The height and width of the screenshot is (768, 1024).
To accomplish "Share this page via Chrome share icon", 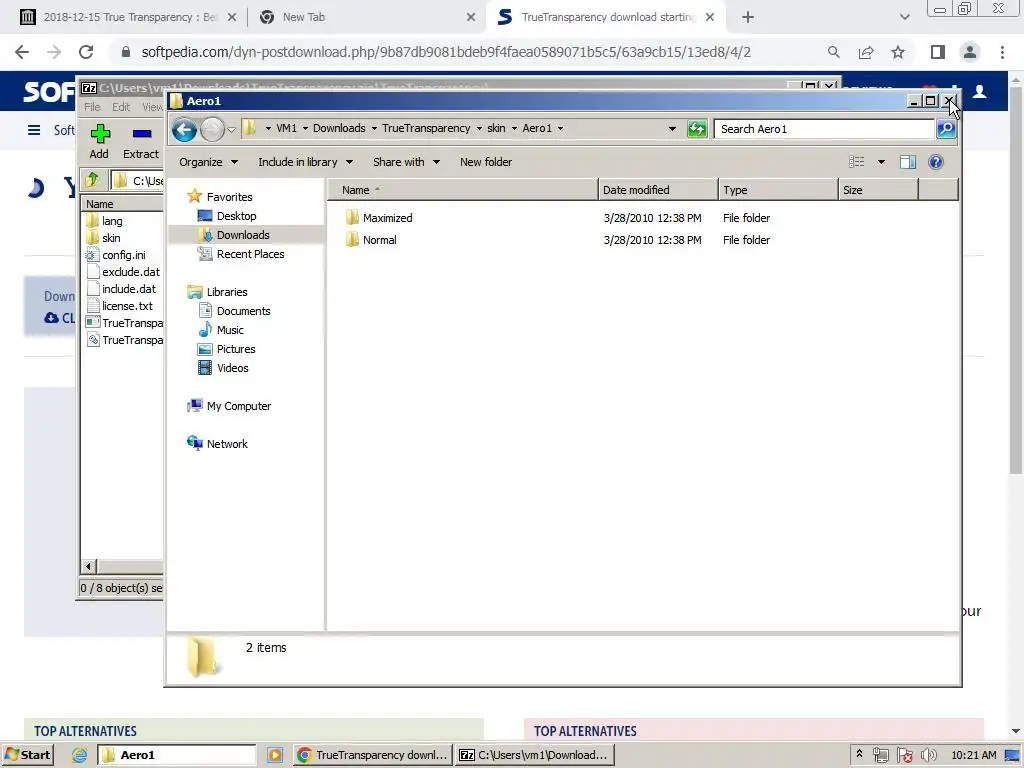I will pos(866,52).
